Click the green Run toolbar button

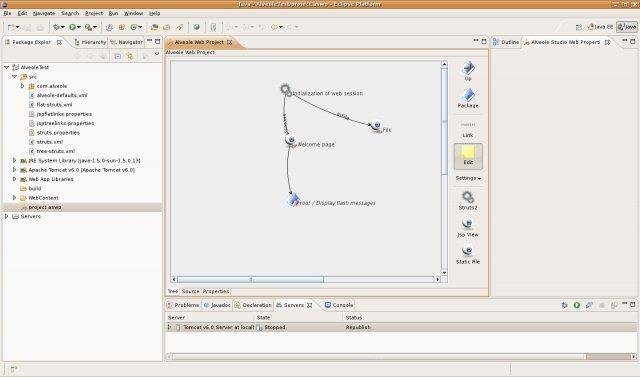[x=72, y=27]
